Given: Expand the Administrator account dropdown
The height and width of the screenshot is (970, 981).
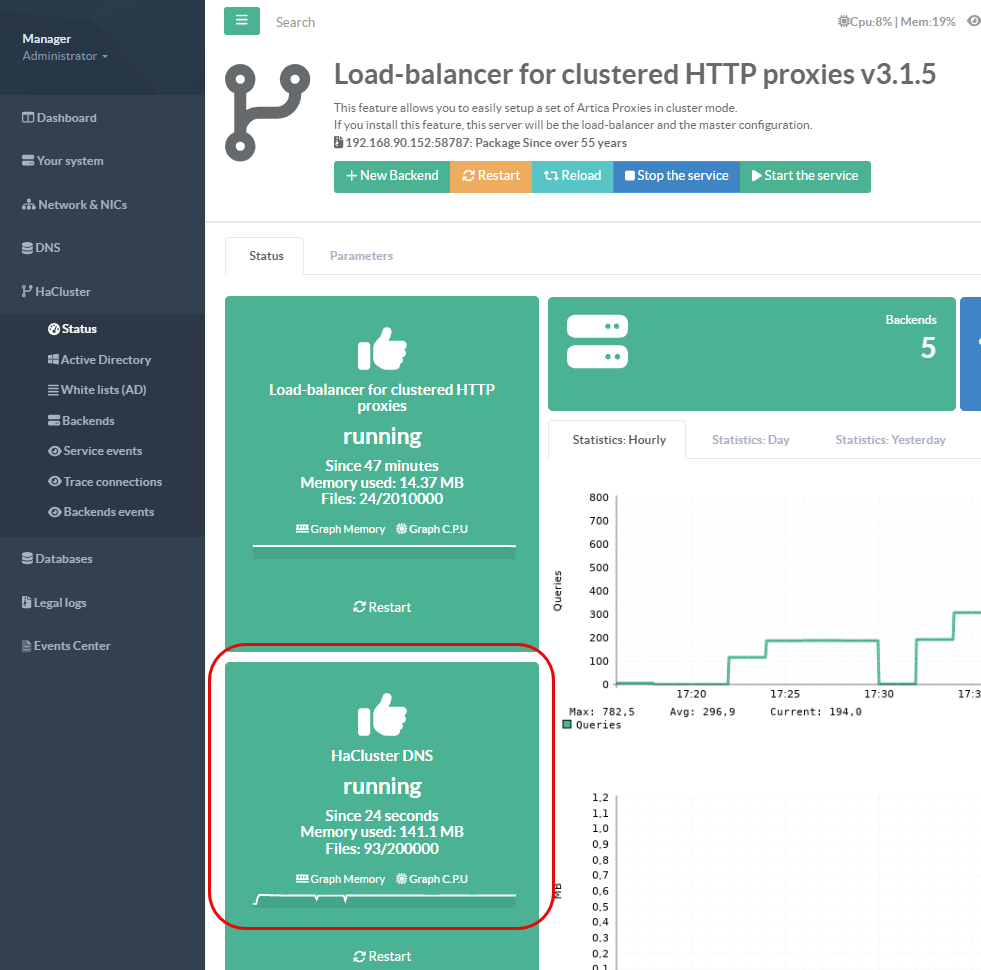Looking at the screenshot, I should click(65, 57).
